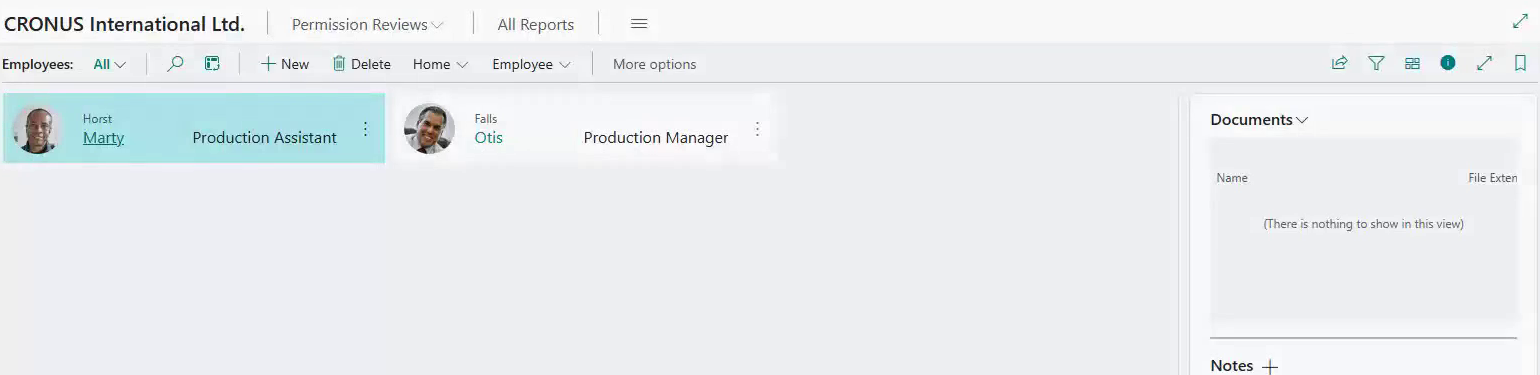Open context menu dots for Otis Falls
The height and width of the screenshot is (375, 1540).
[x=757, y=129]
